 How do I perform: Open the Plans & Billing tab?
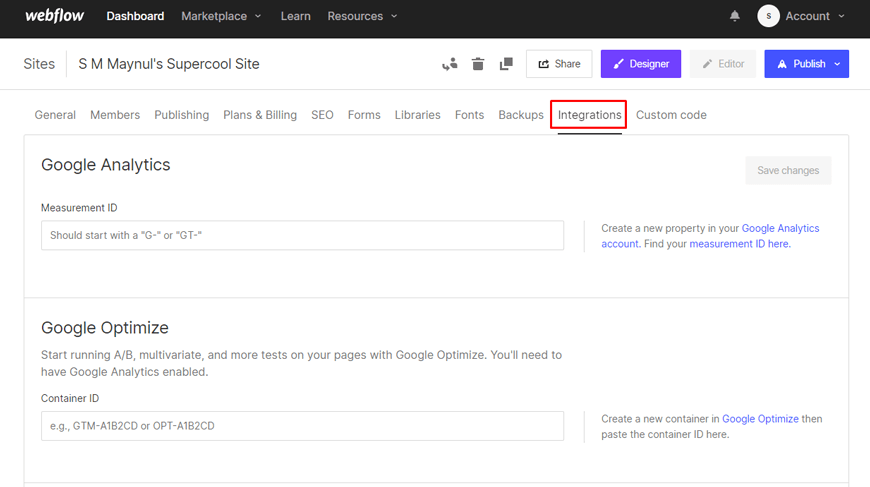(260, 115)
